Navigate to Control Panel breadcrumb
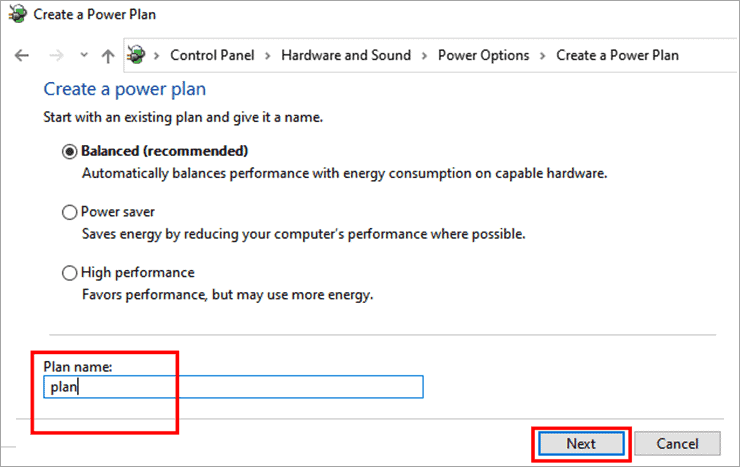This screenshot has height=467, width=740. (212, 55)
